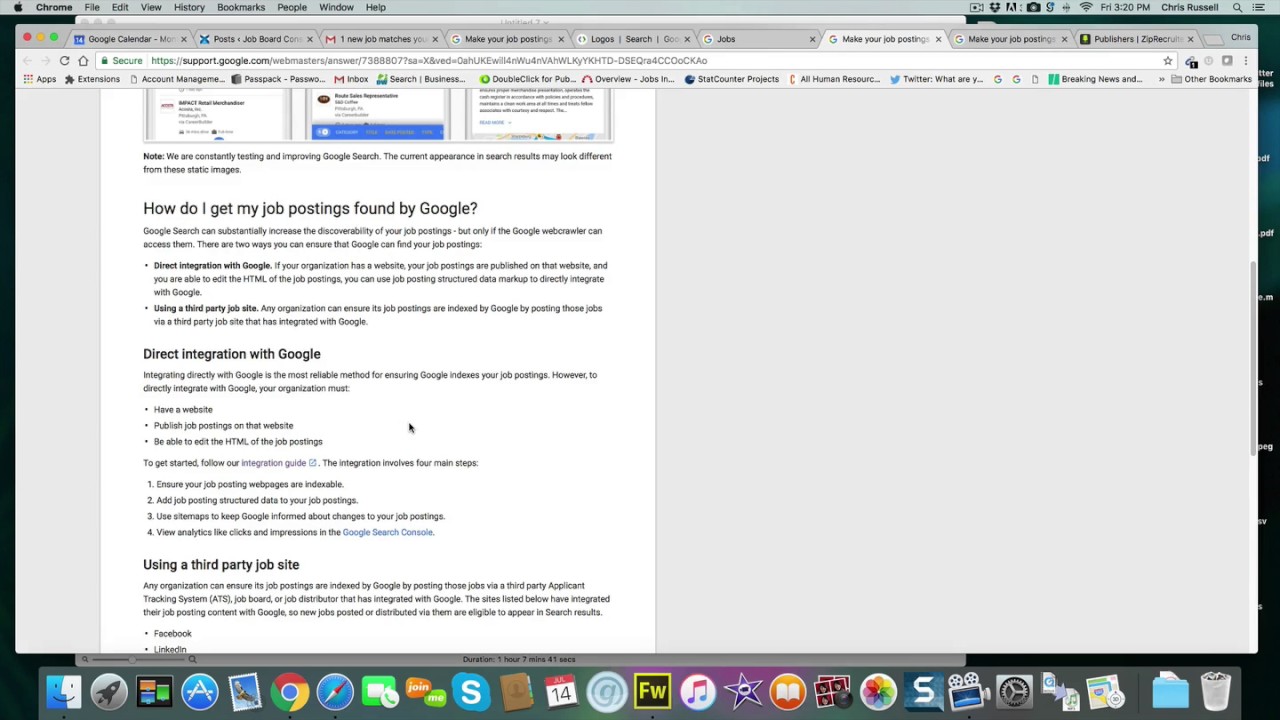This screenshot has width=1280, height=720.
Task: Open the Apple menu
Action: coord(17,7)
